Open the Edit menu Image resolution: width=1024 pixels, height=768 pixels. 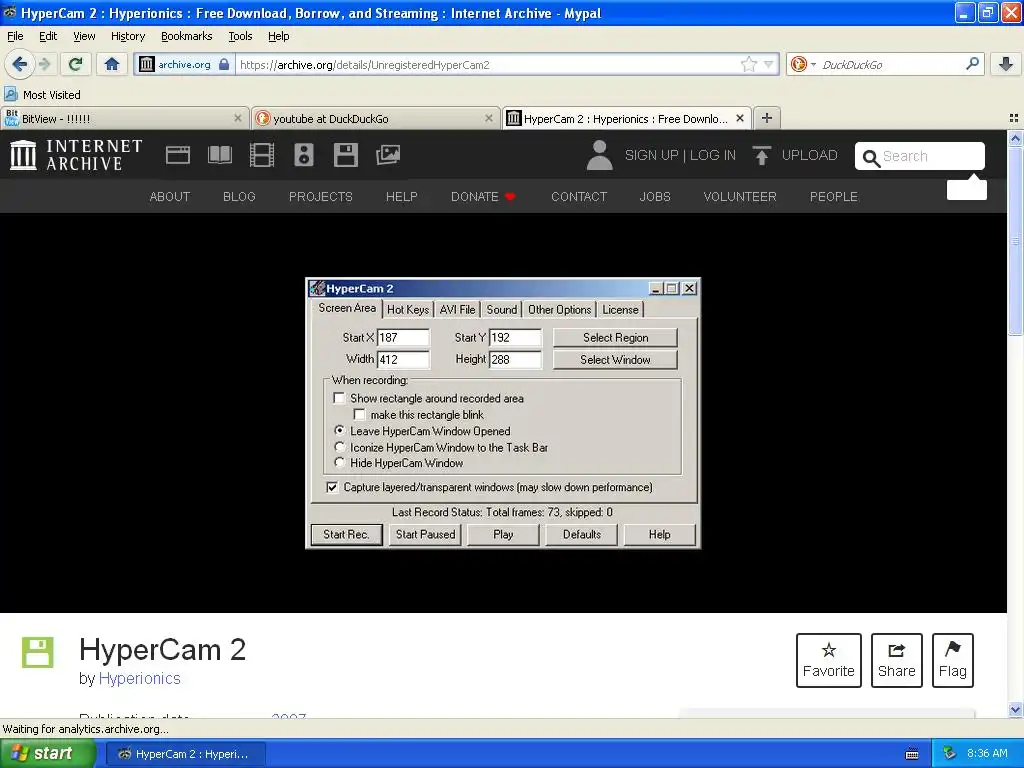tap(48, 36)
